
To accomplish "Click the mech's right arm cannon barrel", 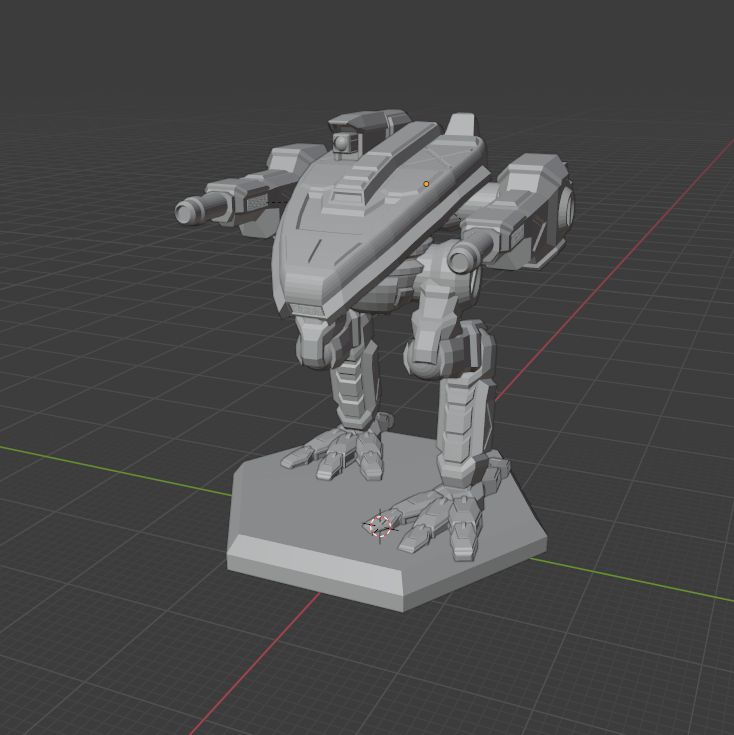I will point(472,250).
